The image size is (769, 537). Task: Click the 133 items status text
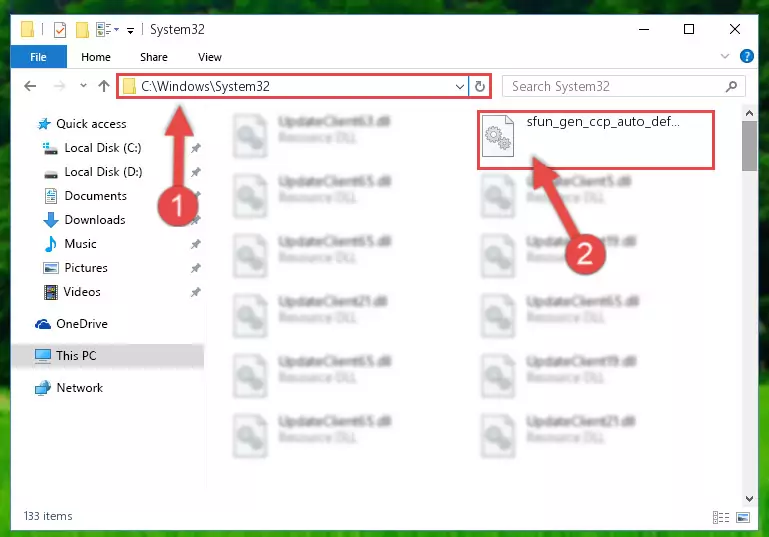(48, 516)
